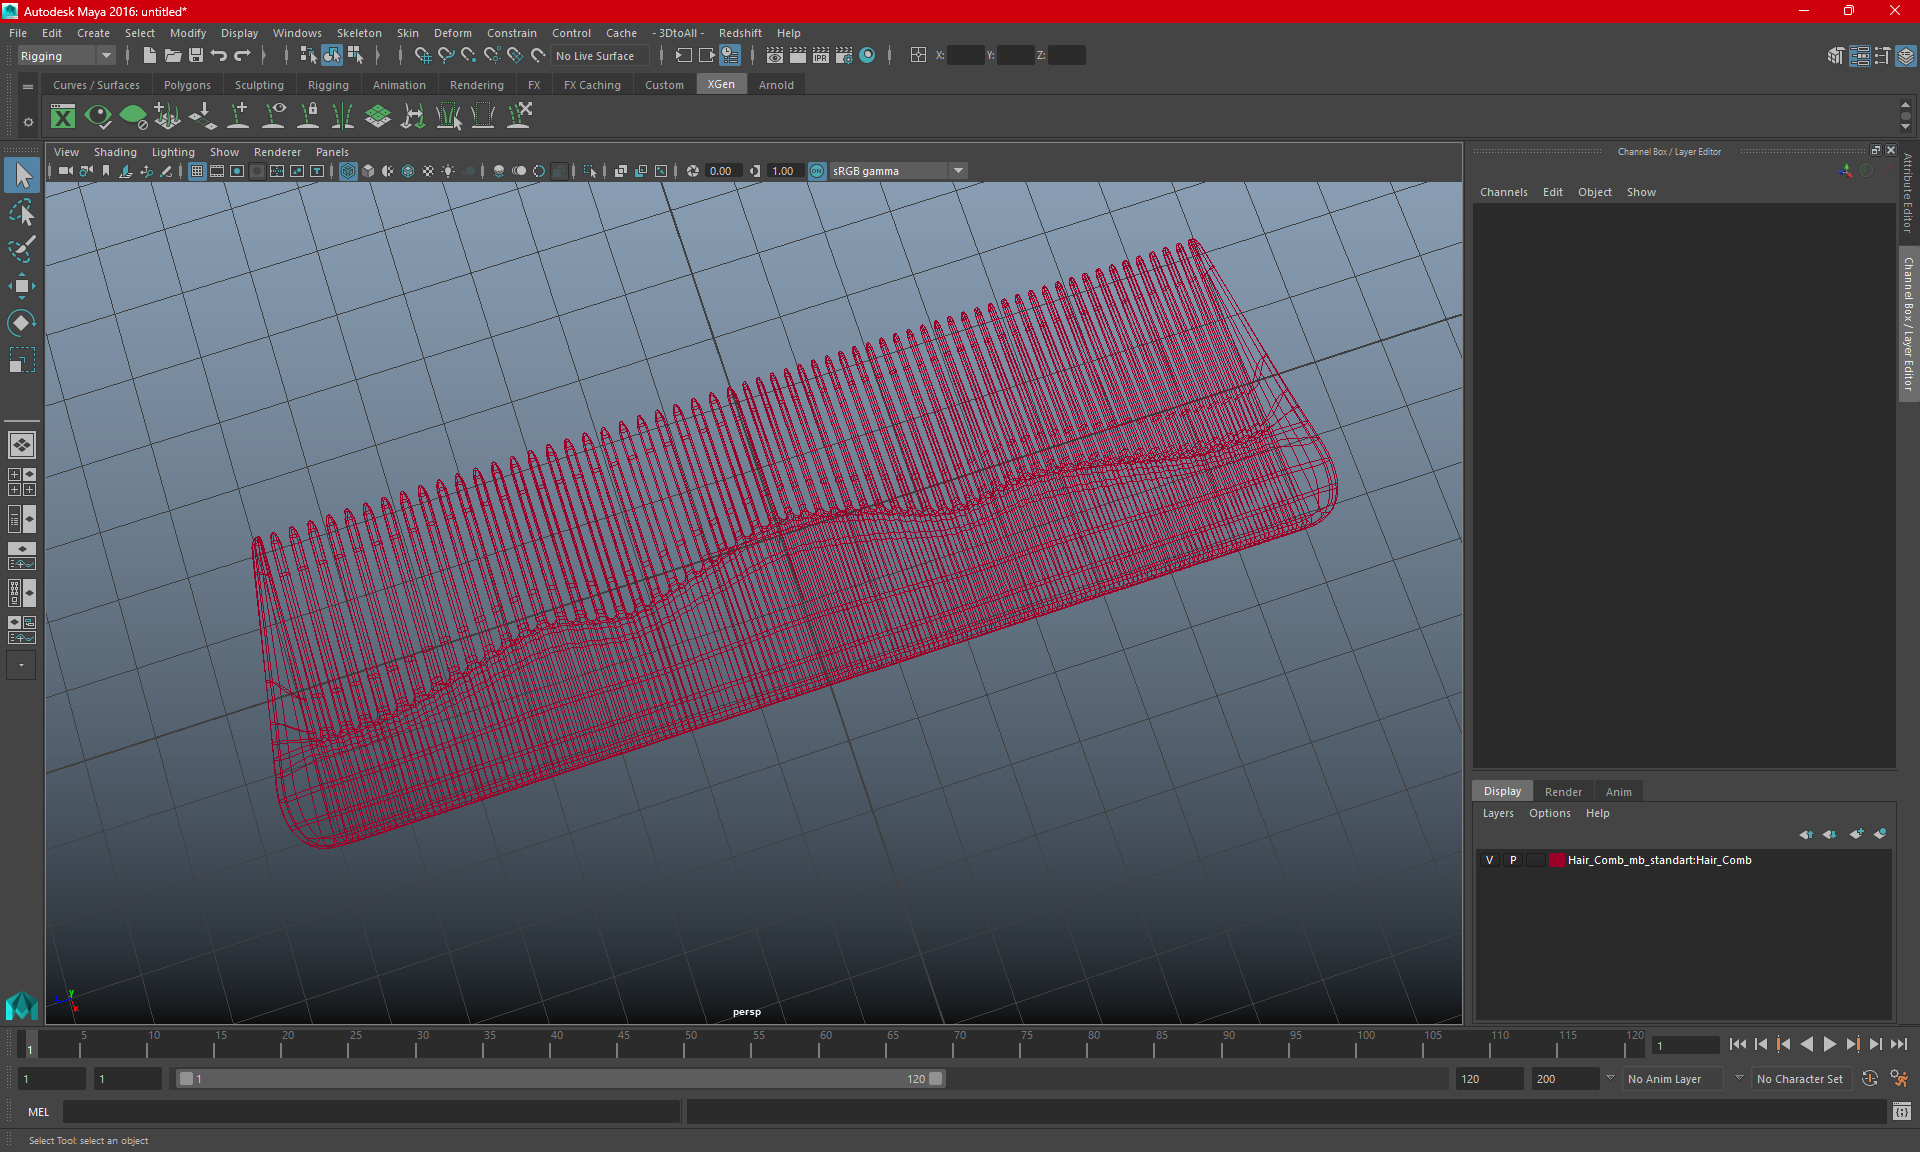
Task: Click the MEL command language label
Action: [38, 1112]
